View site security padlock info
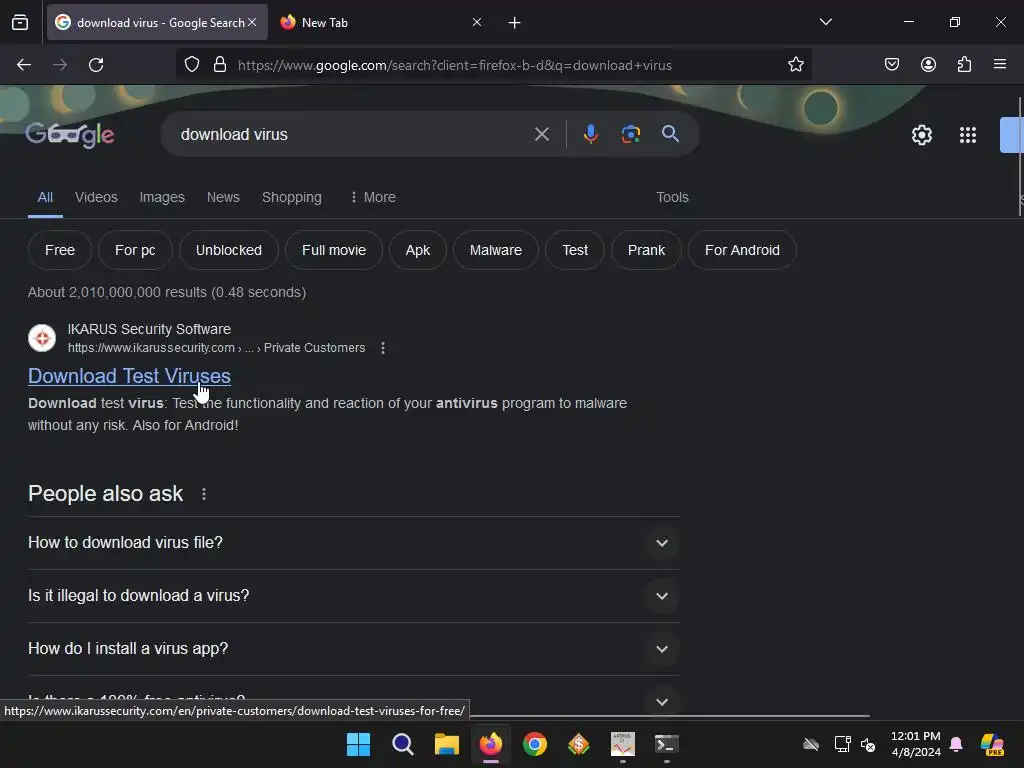1024x768 pixels. pyautogui.click(x=220, y=65)
